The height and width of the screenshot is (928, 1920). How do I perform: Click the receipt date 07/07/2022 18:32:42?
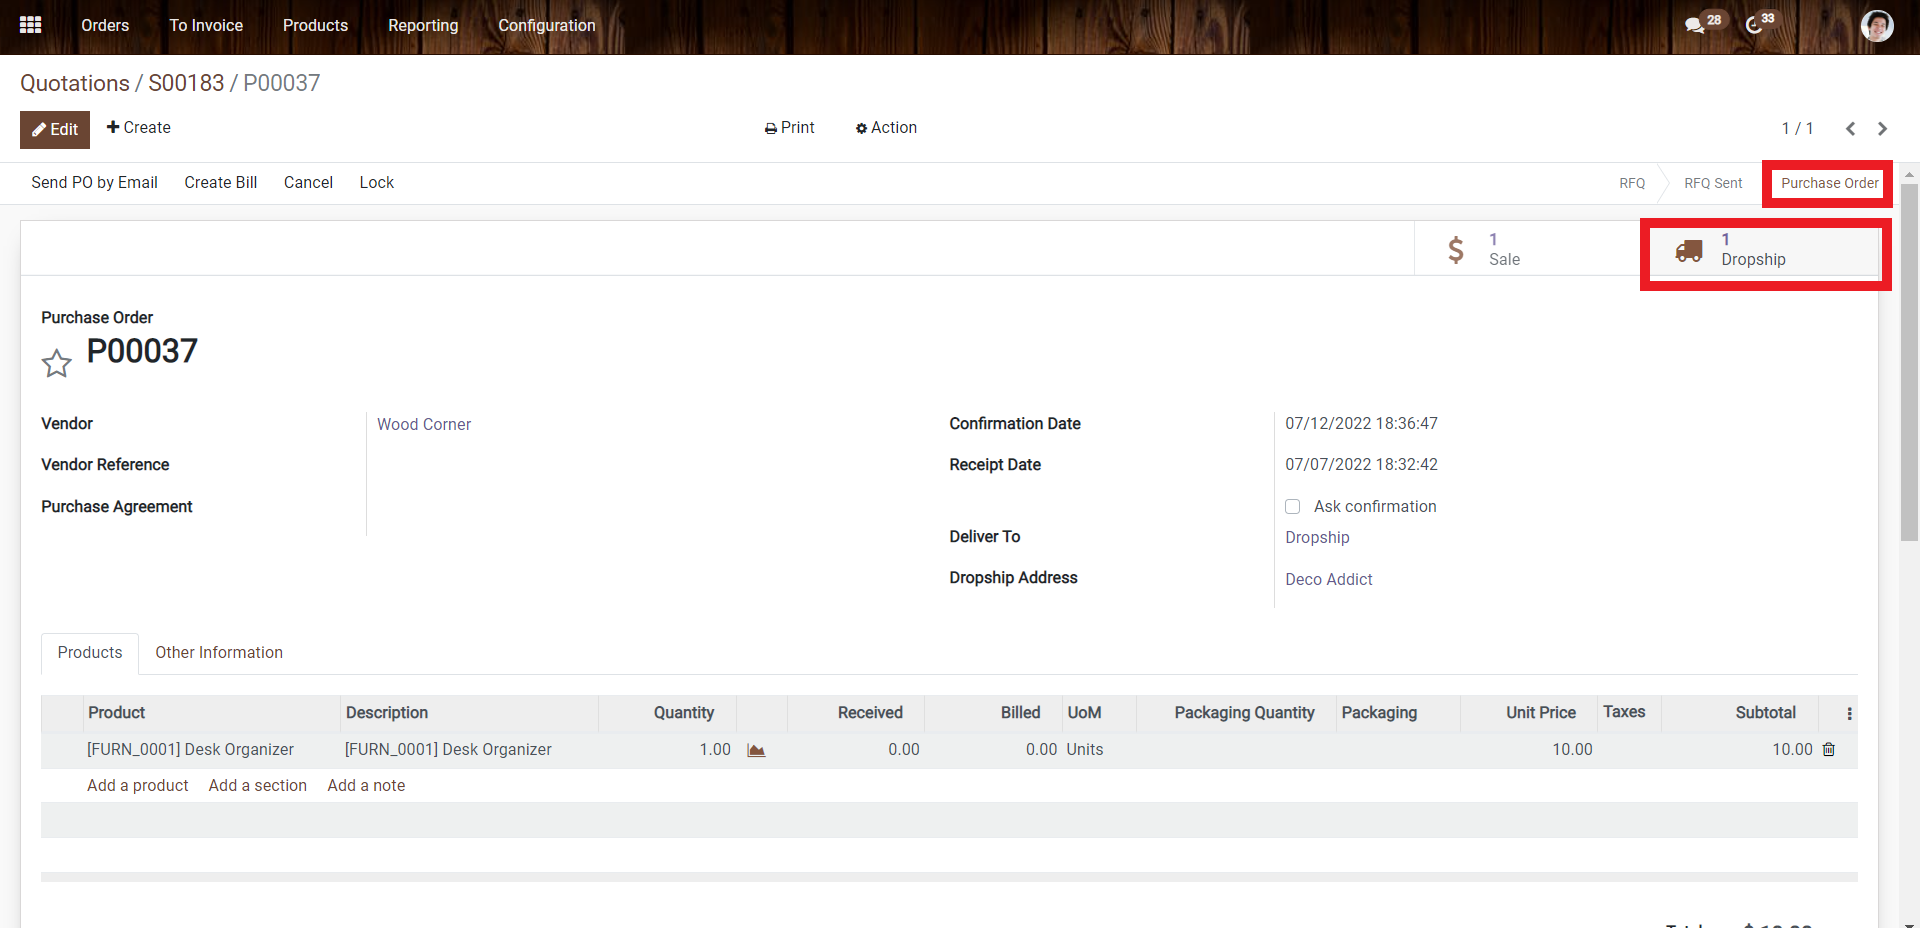click(1361, 465)
